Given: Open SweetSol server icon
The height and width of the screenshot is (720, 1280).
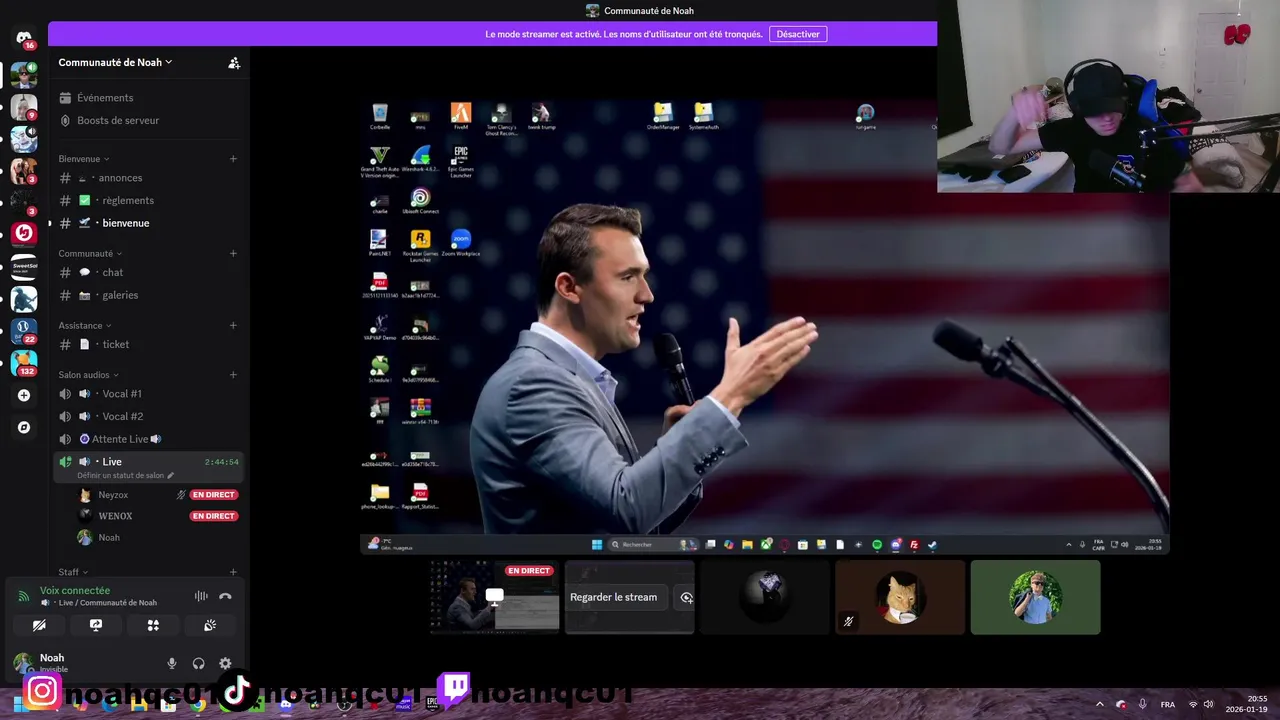Looking at the screenshot, I should click(x=24, y=266).
